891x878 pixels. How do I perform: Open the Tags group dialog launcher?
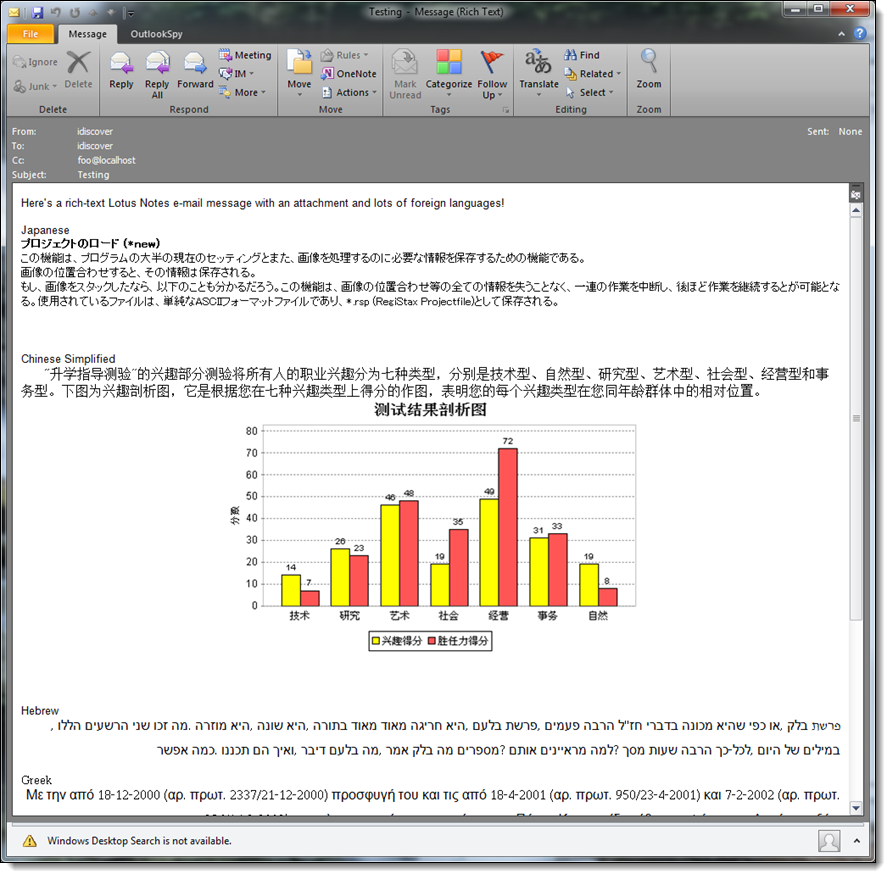click(x=505, y=109)
